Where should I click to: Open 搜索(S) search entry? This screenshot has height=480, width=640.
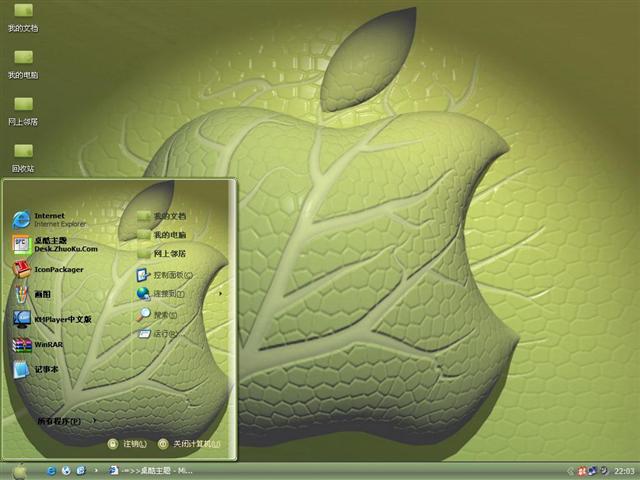pos(157,315)
